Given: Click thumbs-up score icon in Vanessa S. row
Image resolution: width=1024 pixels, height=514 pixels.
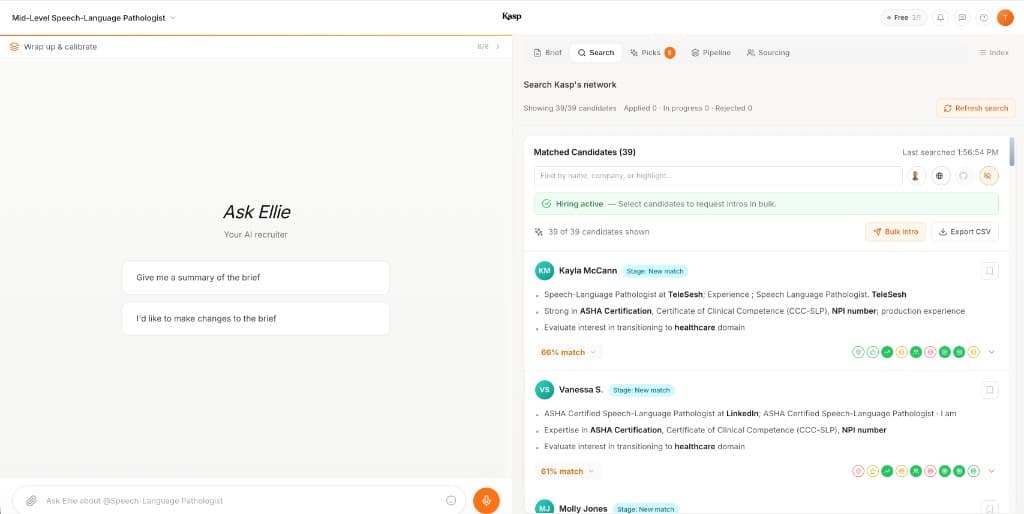Looking at the screenshot, I should point(872,471).
